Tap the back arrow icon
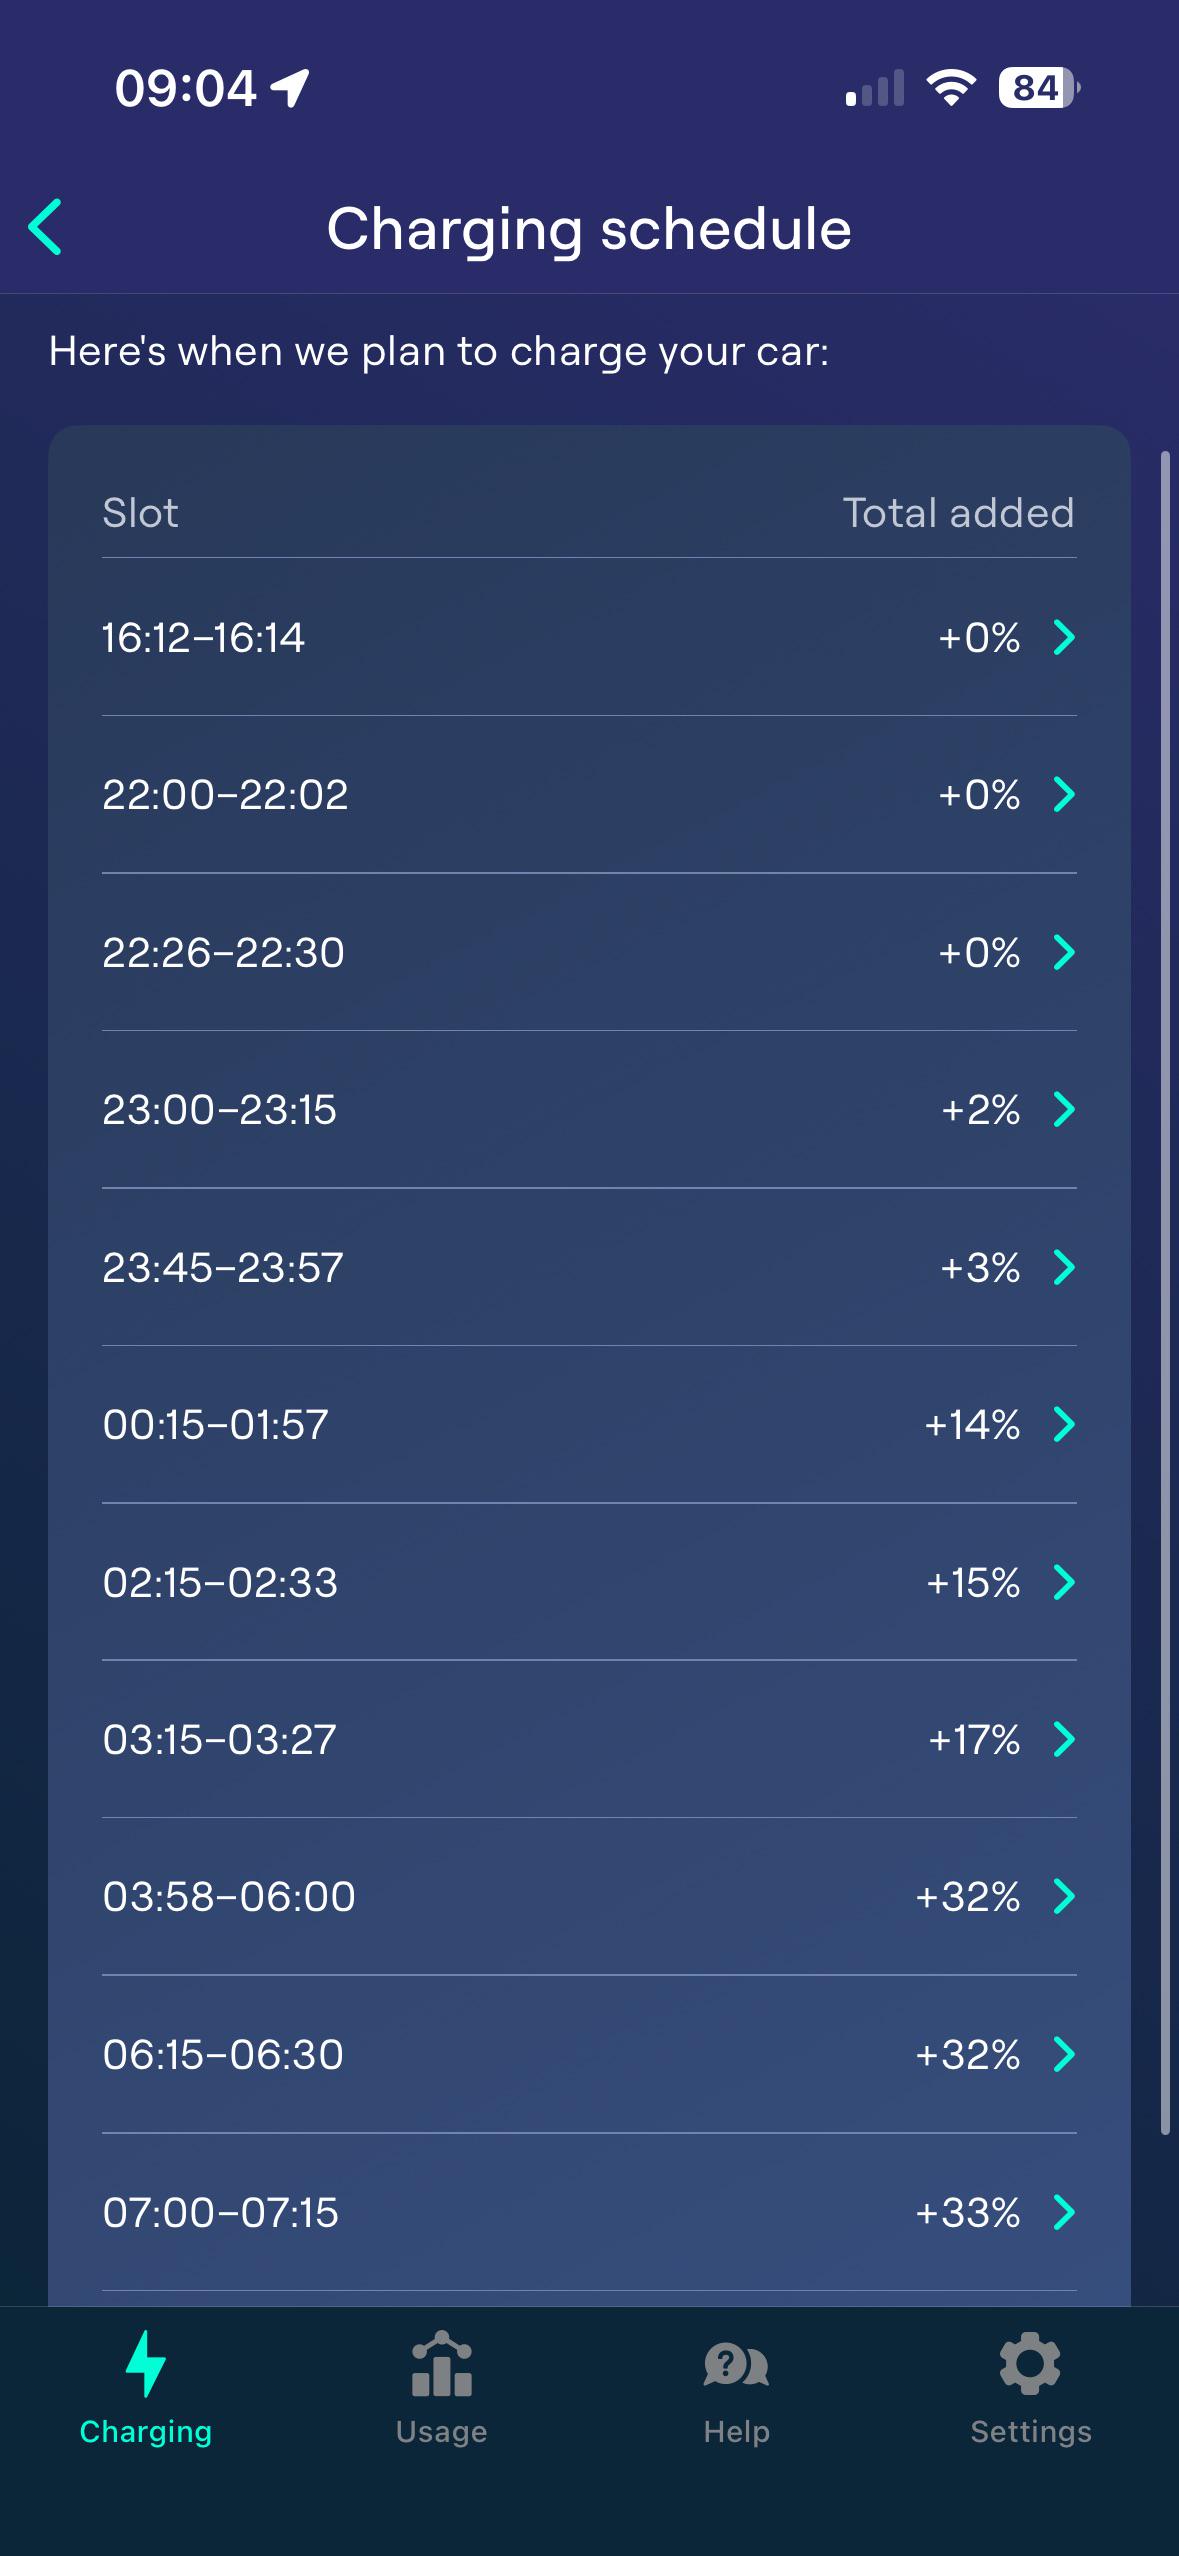 (46, 227)
